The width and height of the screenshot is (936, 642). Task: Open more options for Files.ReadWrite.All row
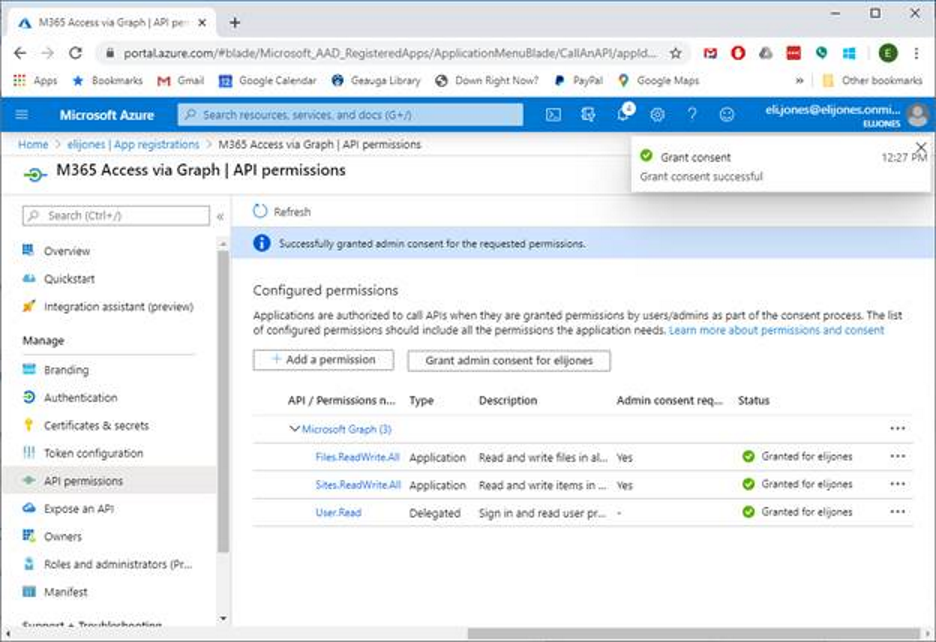tap(897, 456)
